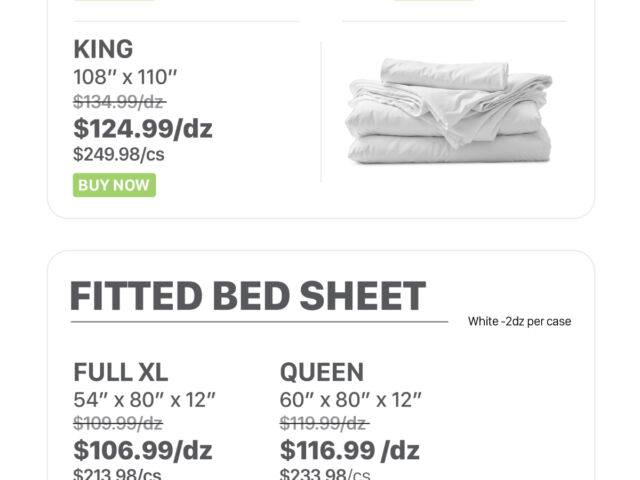
Task: Click the $213.98/cs case price
Action: [117, 474]
